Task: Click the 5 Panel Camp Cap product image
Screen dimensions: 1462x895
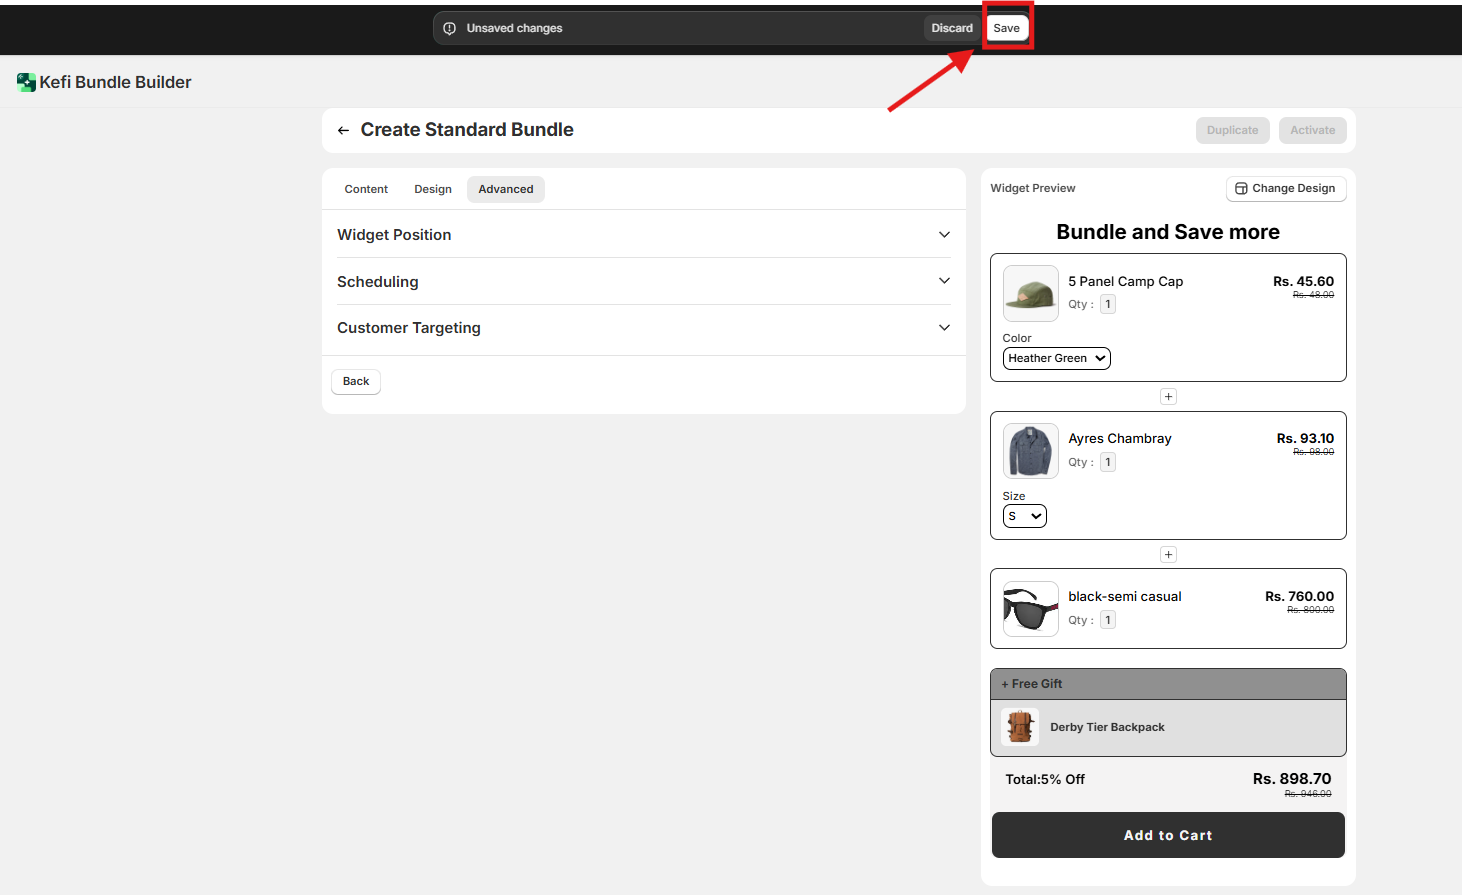Action: [1030, 293]
